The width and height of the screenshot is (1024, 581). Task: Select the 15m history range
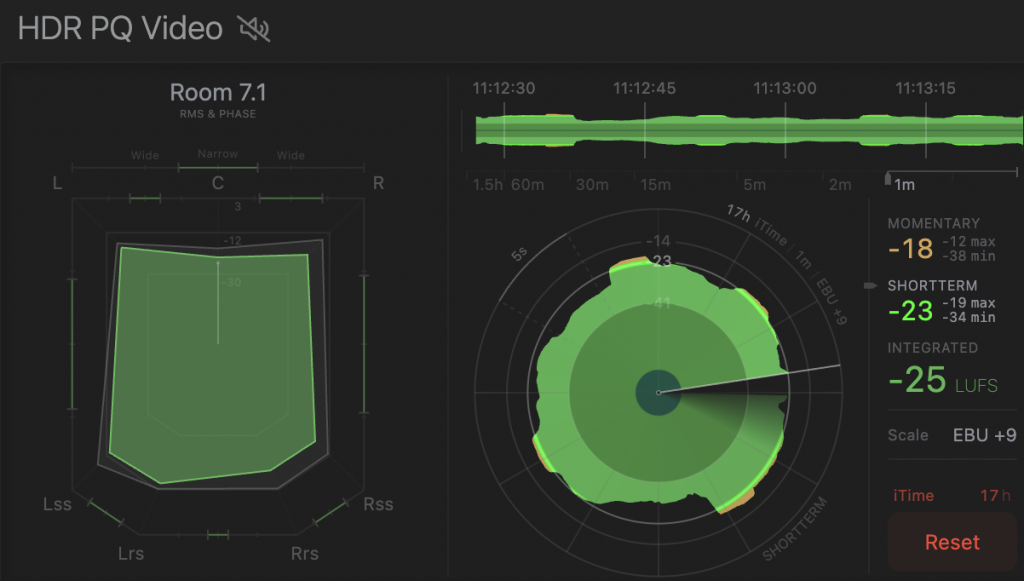(x=655, y=184)
